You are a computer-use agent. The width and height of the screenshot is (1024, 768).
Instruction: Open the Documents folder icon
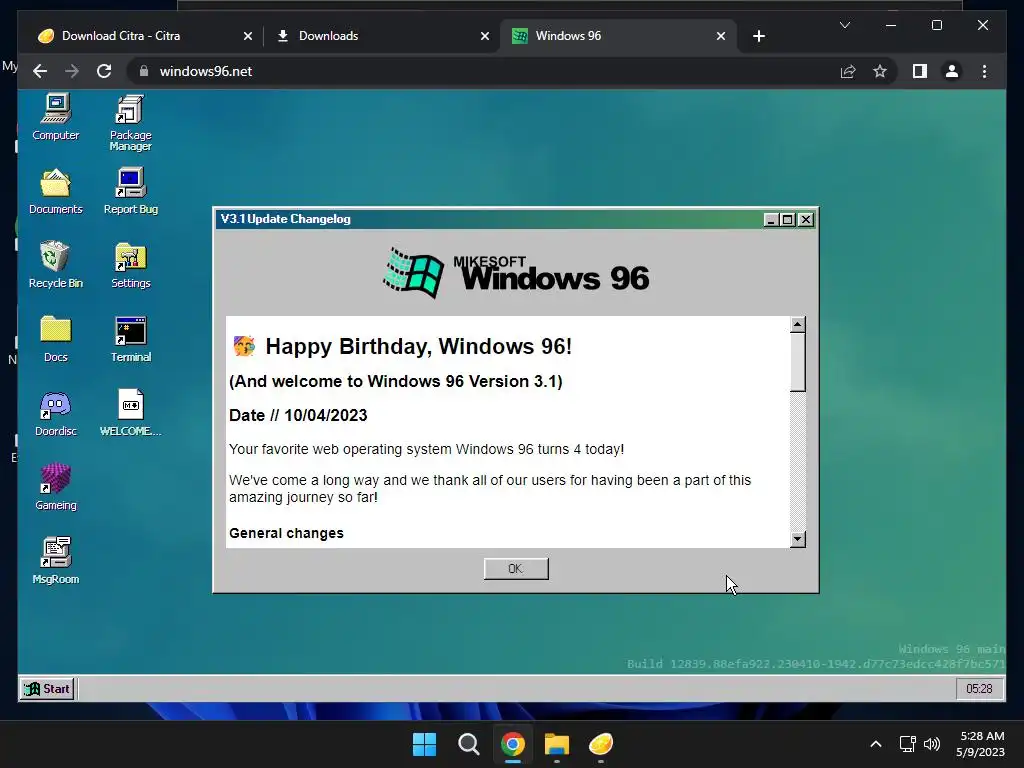pyautogui.click(x=56, y=191)
